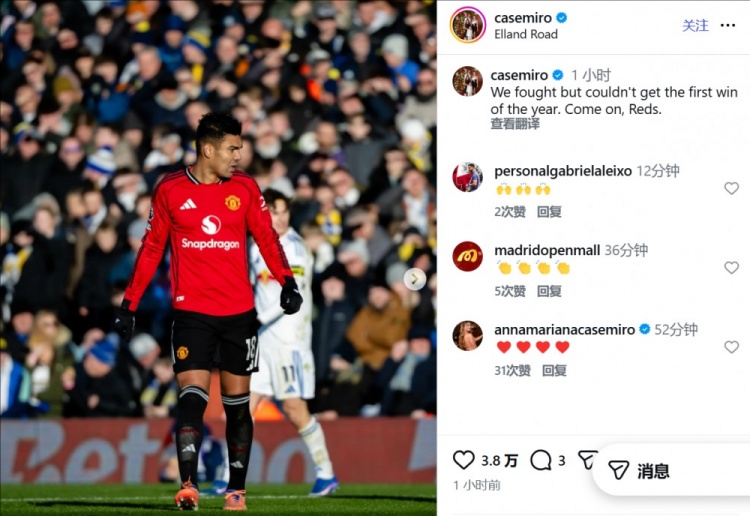Open the Elland Road location link
The height and width of the screenshot is (516, 750).
[x=526, y=34]
